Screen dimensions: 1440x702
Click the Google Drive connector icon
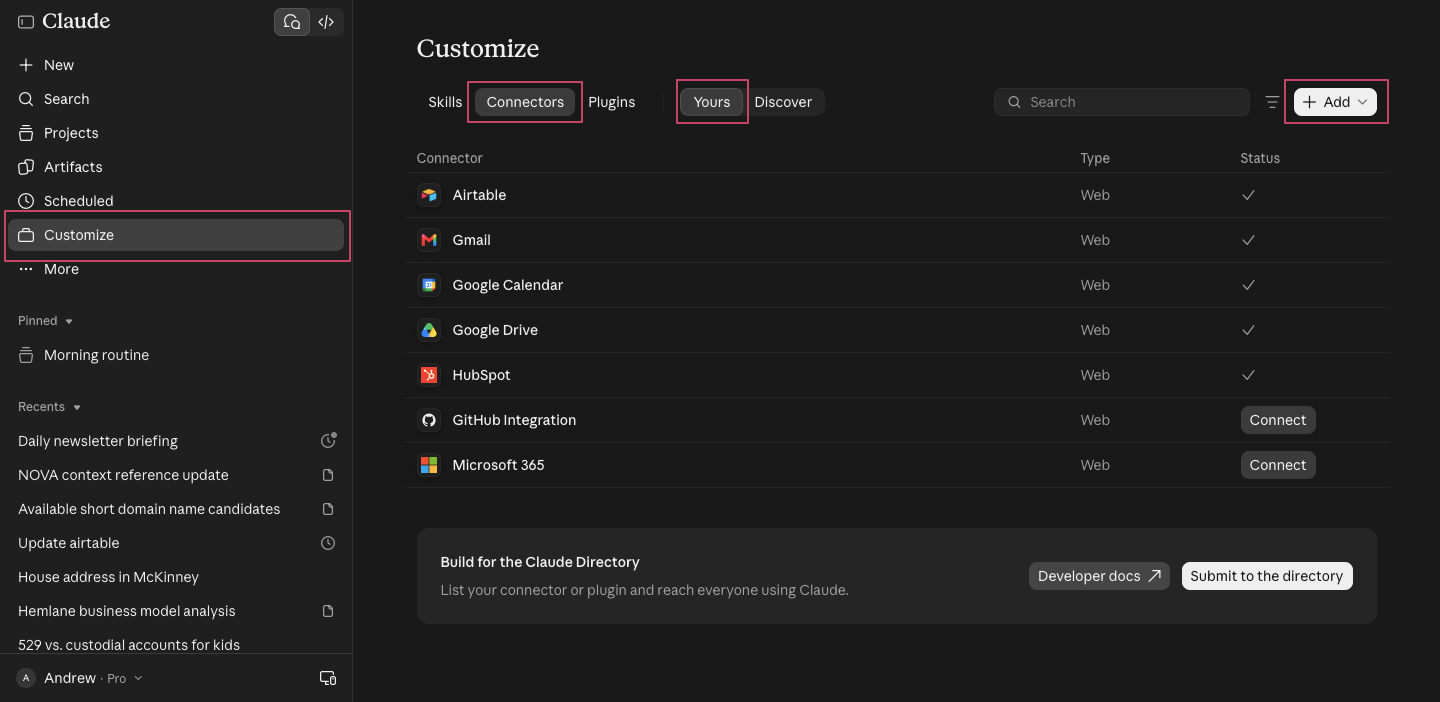tap(429, 330)
